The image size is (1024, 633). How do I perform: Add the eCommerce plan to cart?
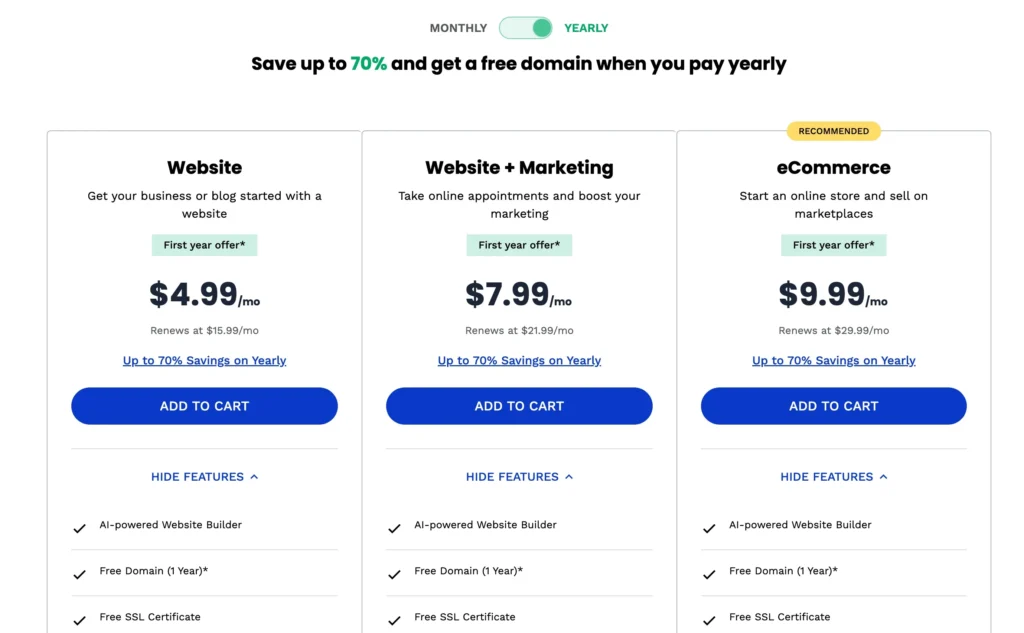[833, 406]
